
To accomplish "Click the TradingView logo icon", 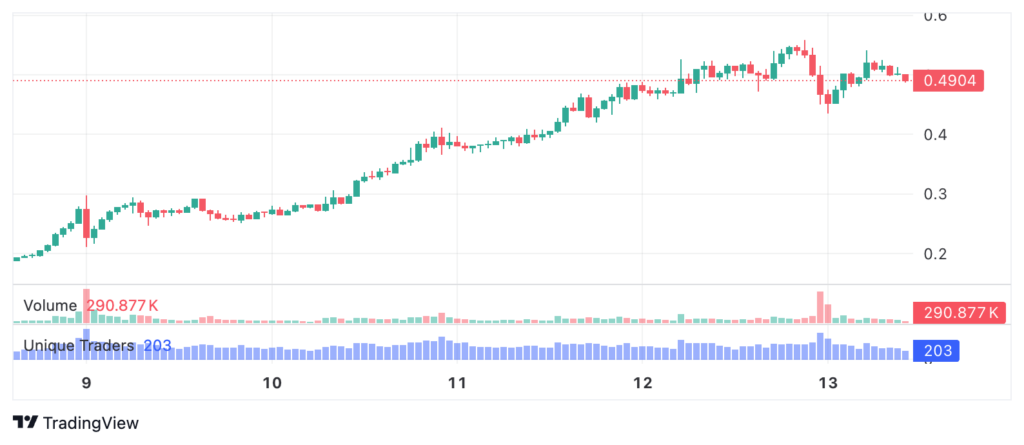I will 25,423.
